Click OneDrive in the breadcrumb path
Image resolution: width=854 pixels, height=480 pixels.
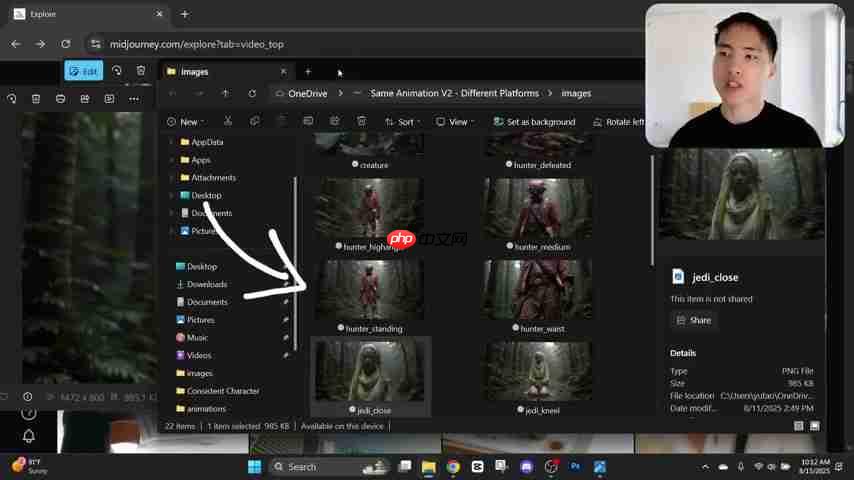tap(307, 94)
